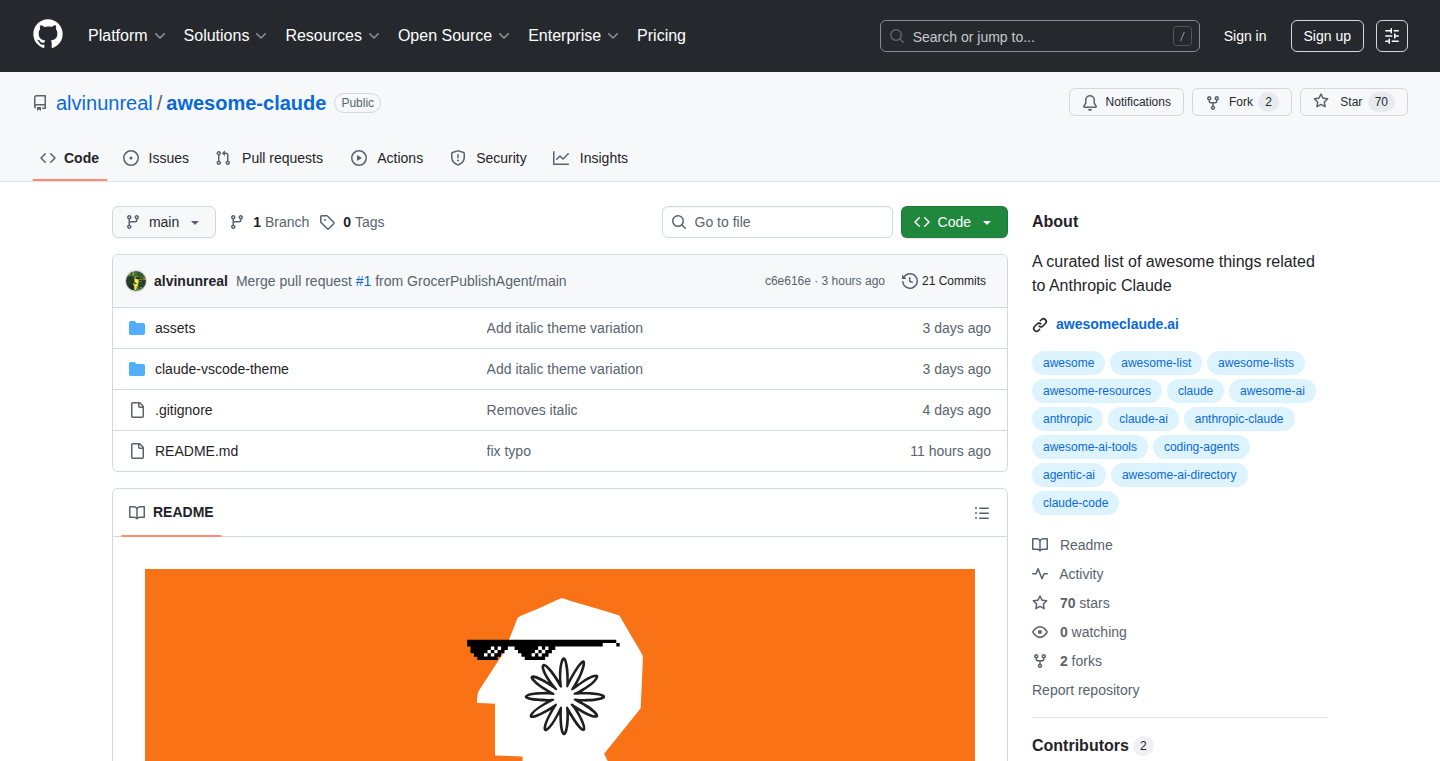Visit the awesomeclaude.ai website link

[x=1117, y=324]
